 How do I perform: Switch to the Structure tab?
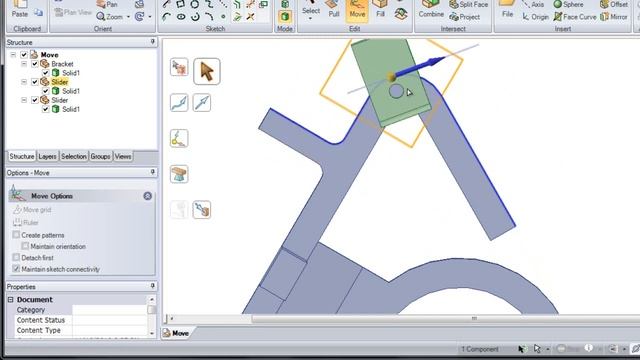tap(22, 156)
